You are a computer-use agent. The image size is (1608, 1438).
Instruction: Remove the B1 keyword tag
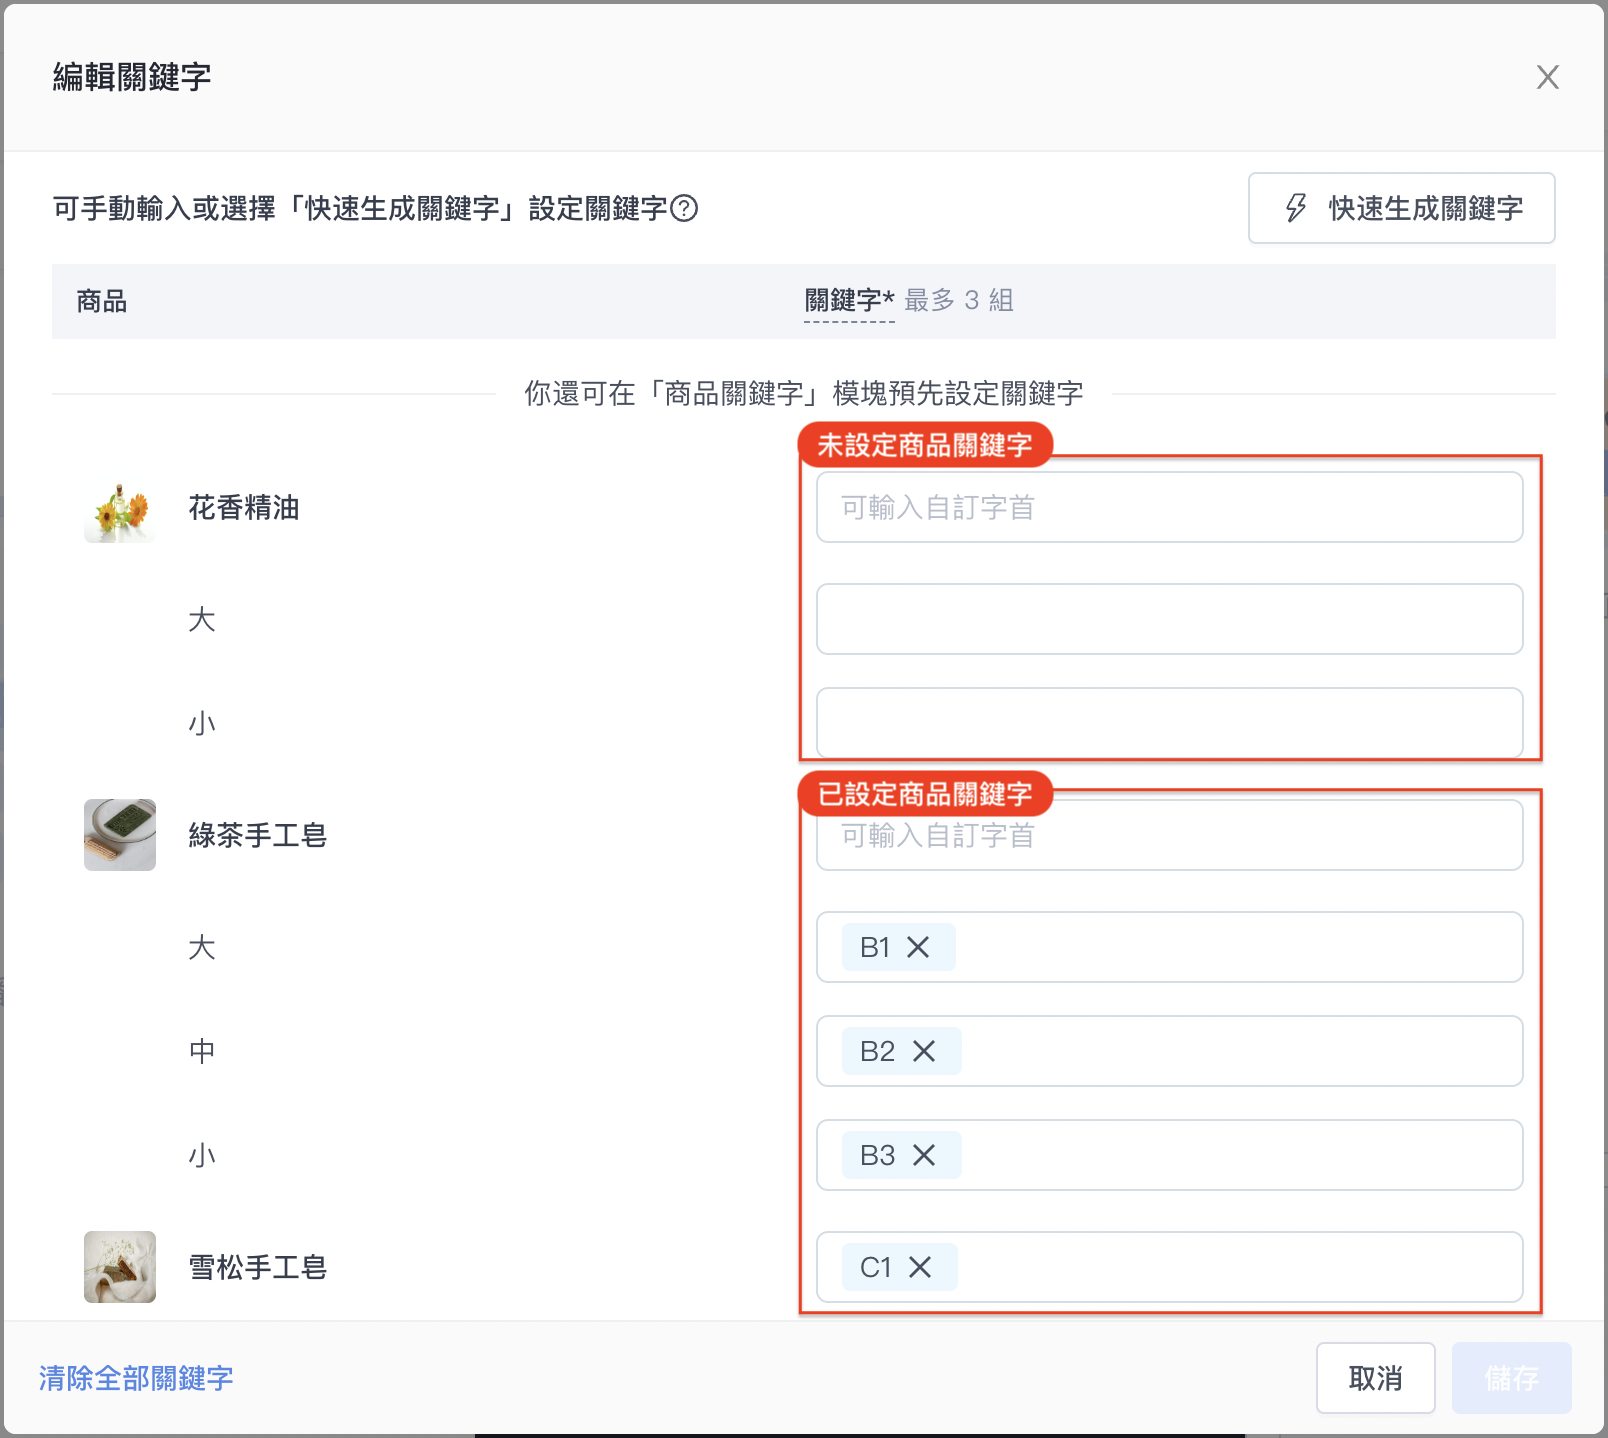click(918, 947)
